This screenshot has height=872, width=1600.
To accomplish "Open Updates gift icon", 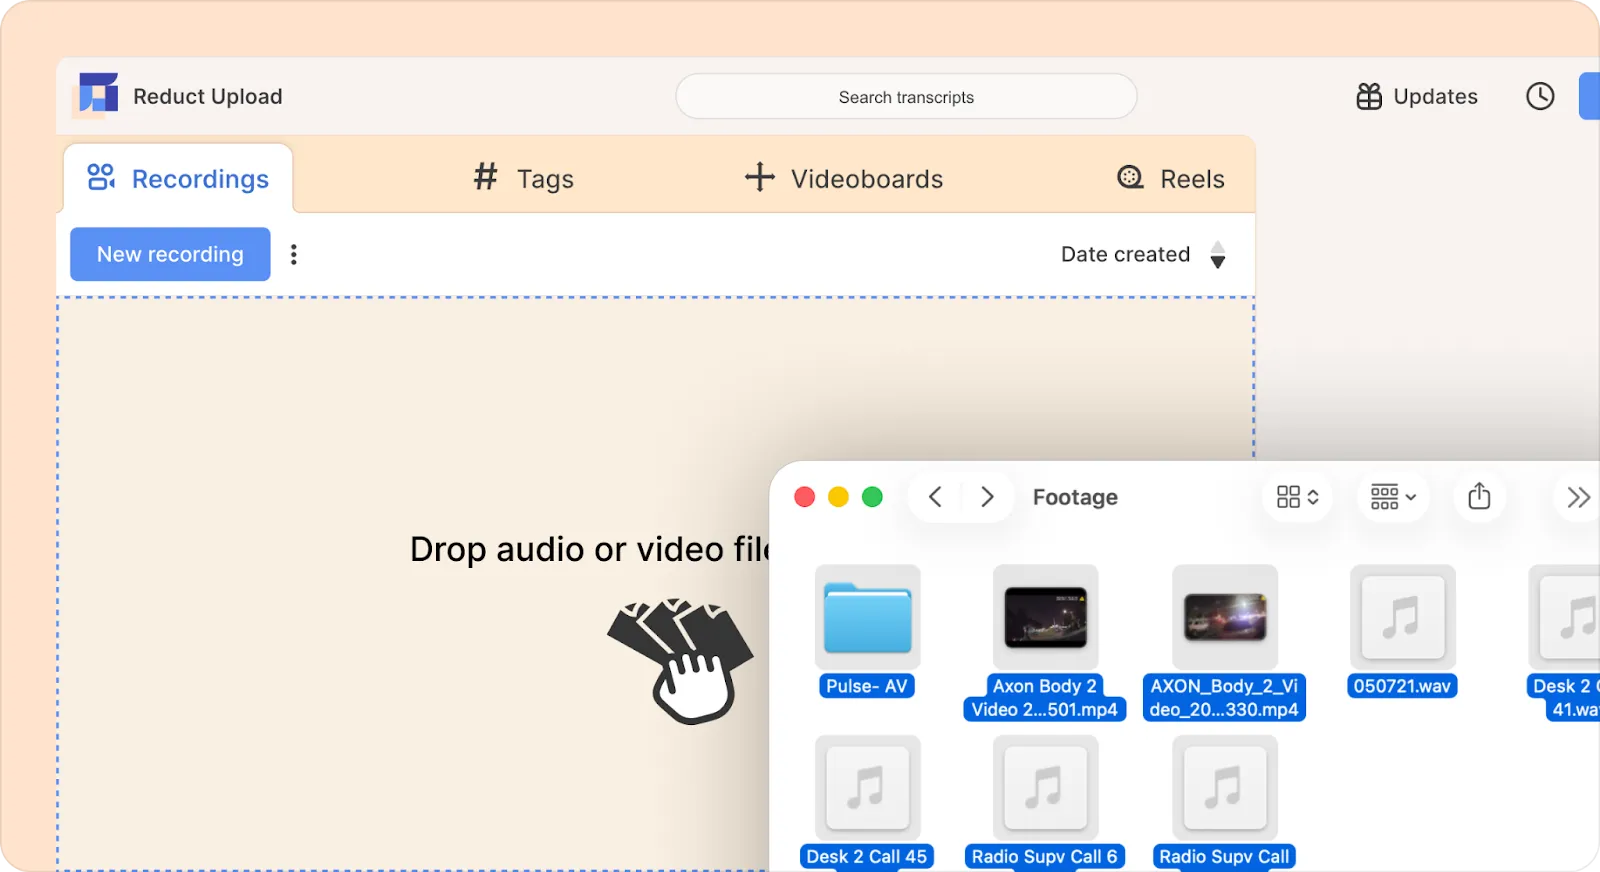I will (x=1369, y=96).
